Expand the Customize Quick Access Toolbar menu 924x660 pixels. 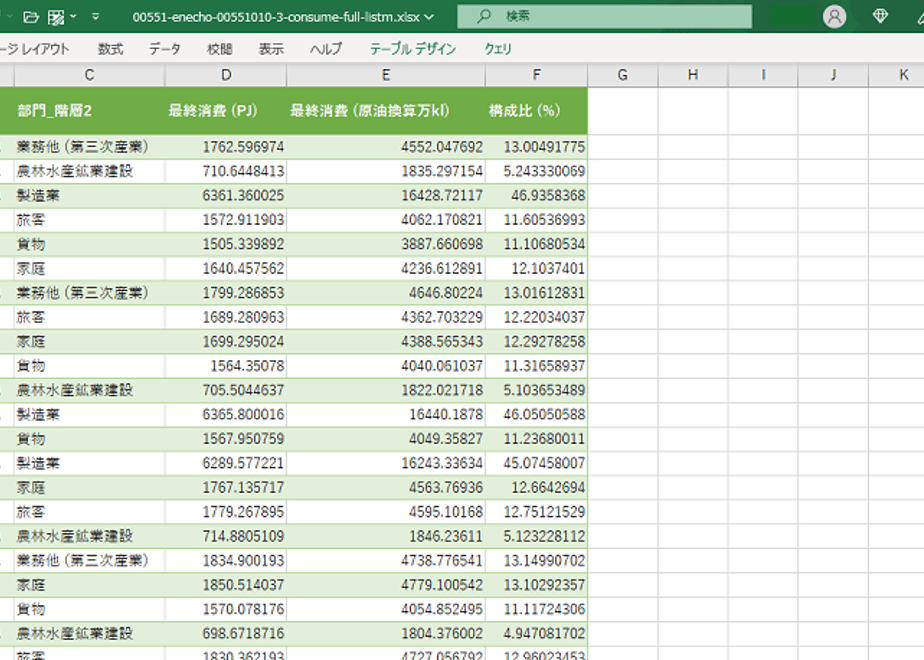click(95, 16)
